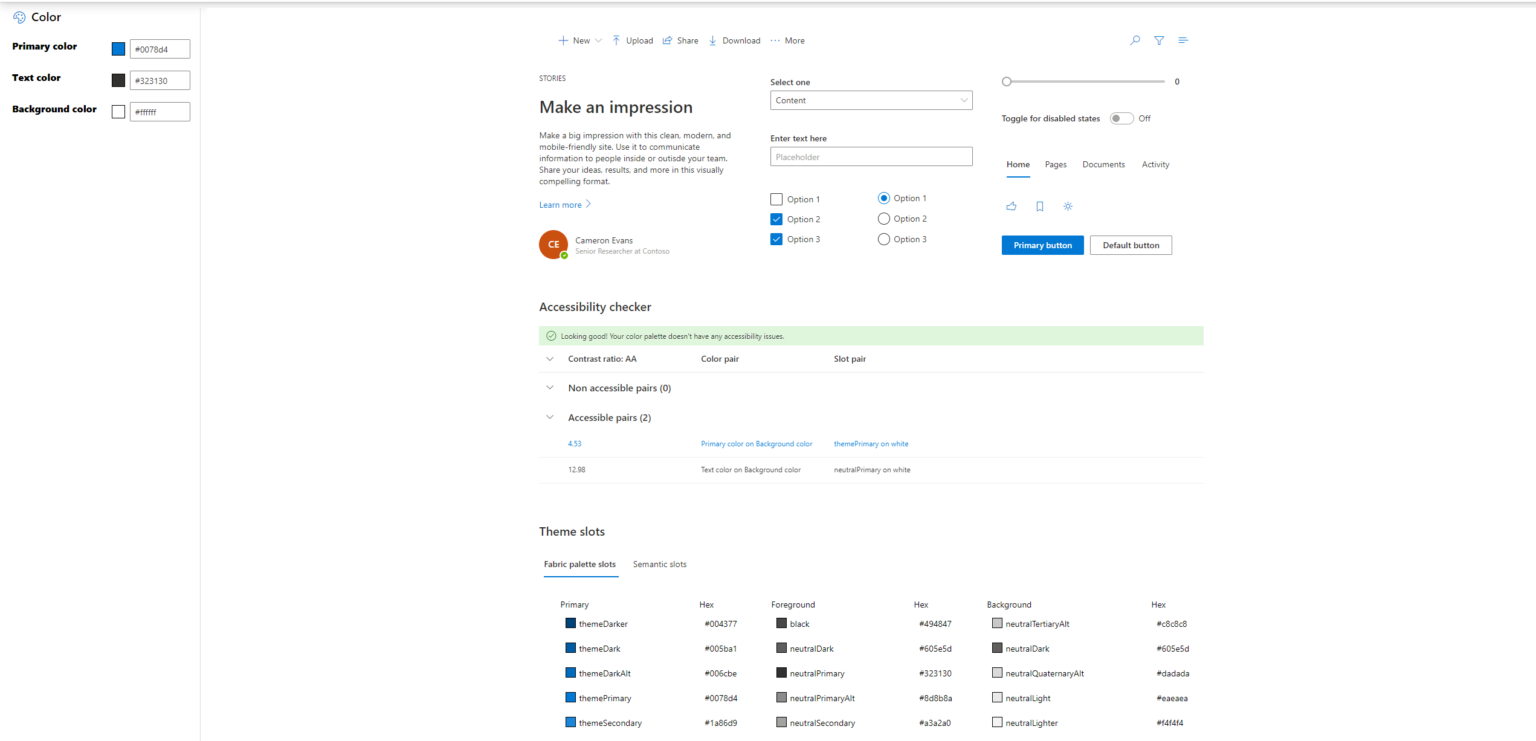Open the Documents tab

click(x=1103, y=164)
